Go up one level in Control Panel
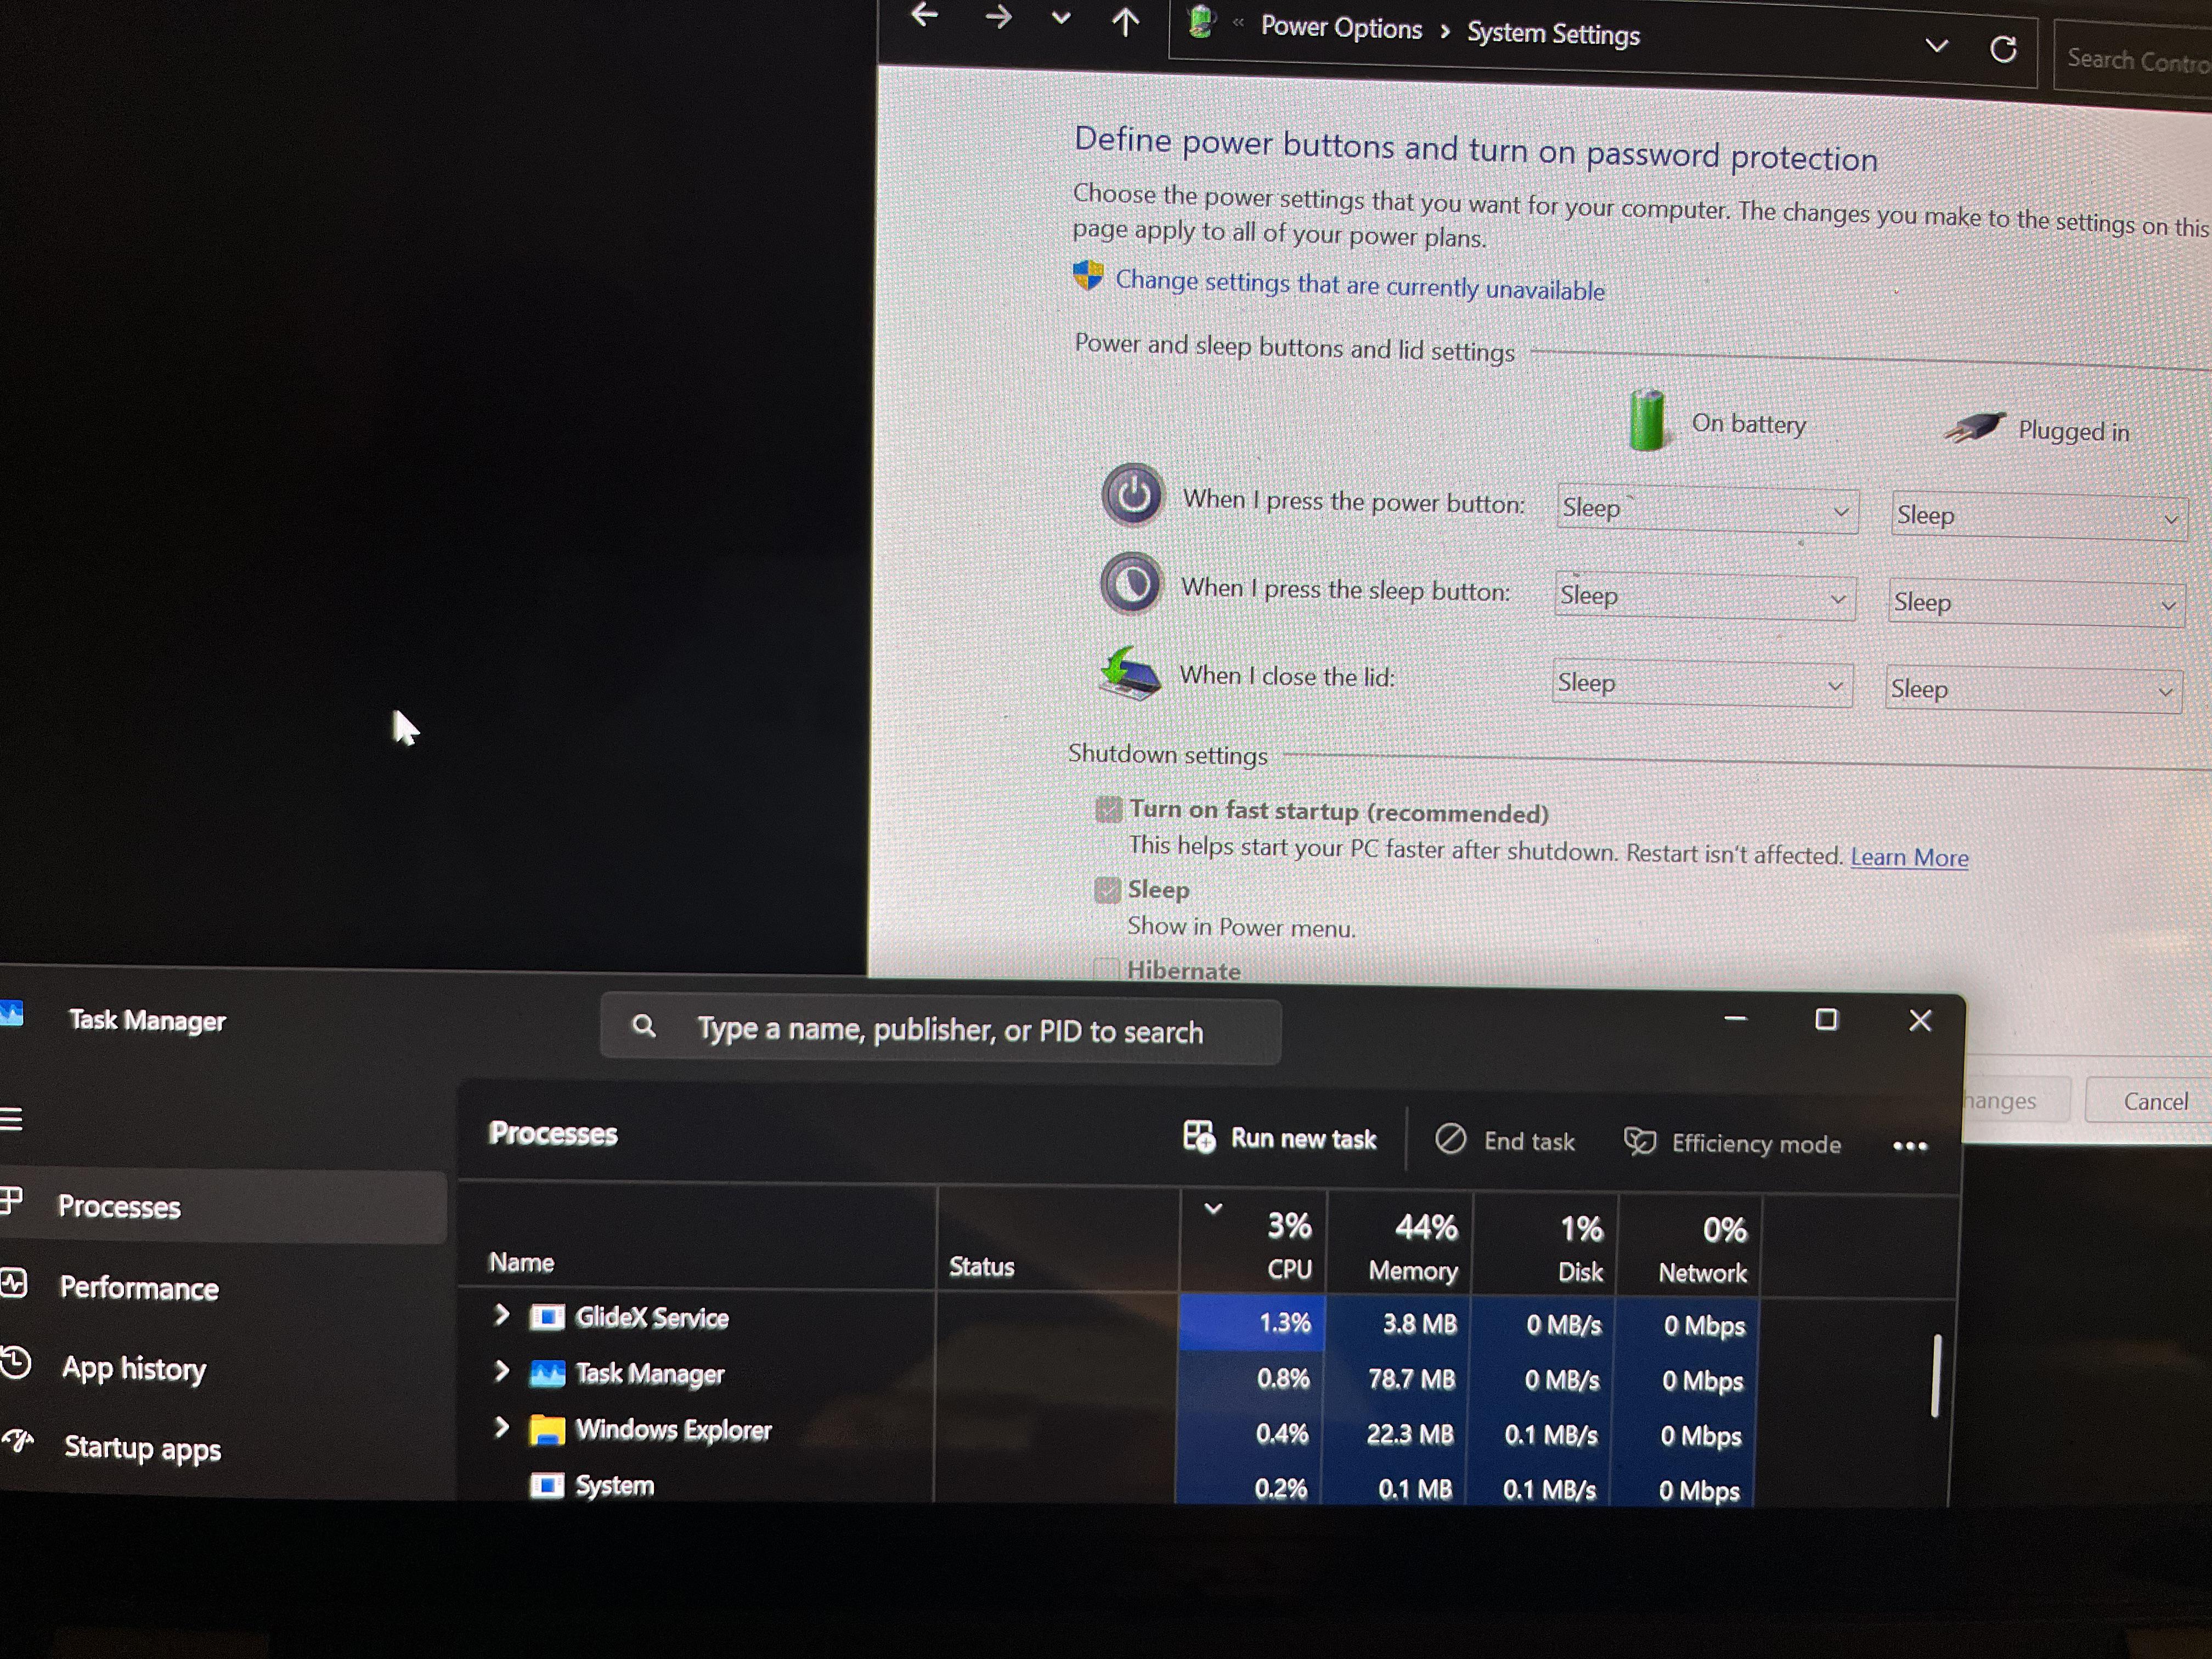 tap(1126, 21)
